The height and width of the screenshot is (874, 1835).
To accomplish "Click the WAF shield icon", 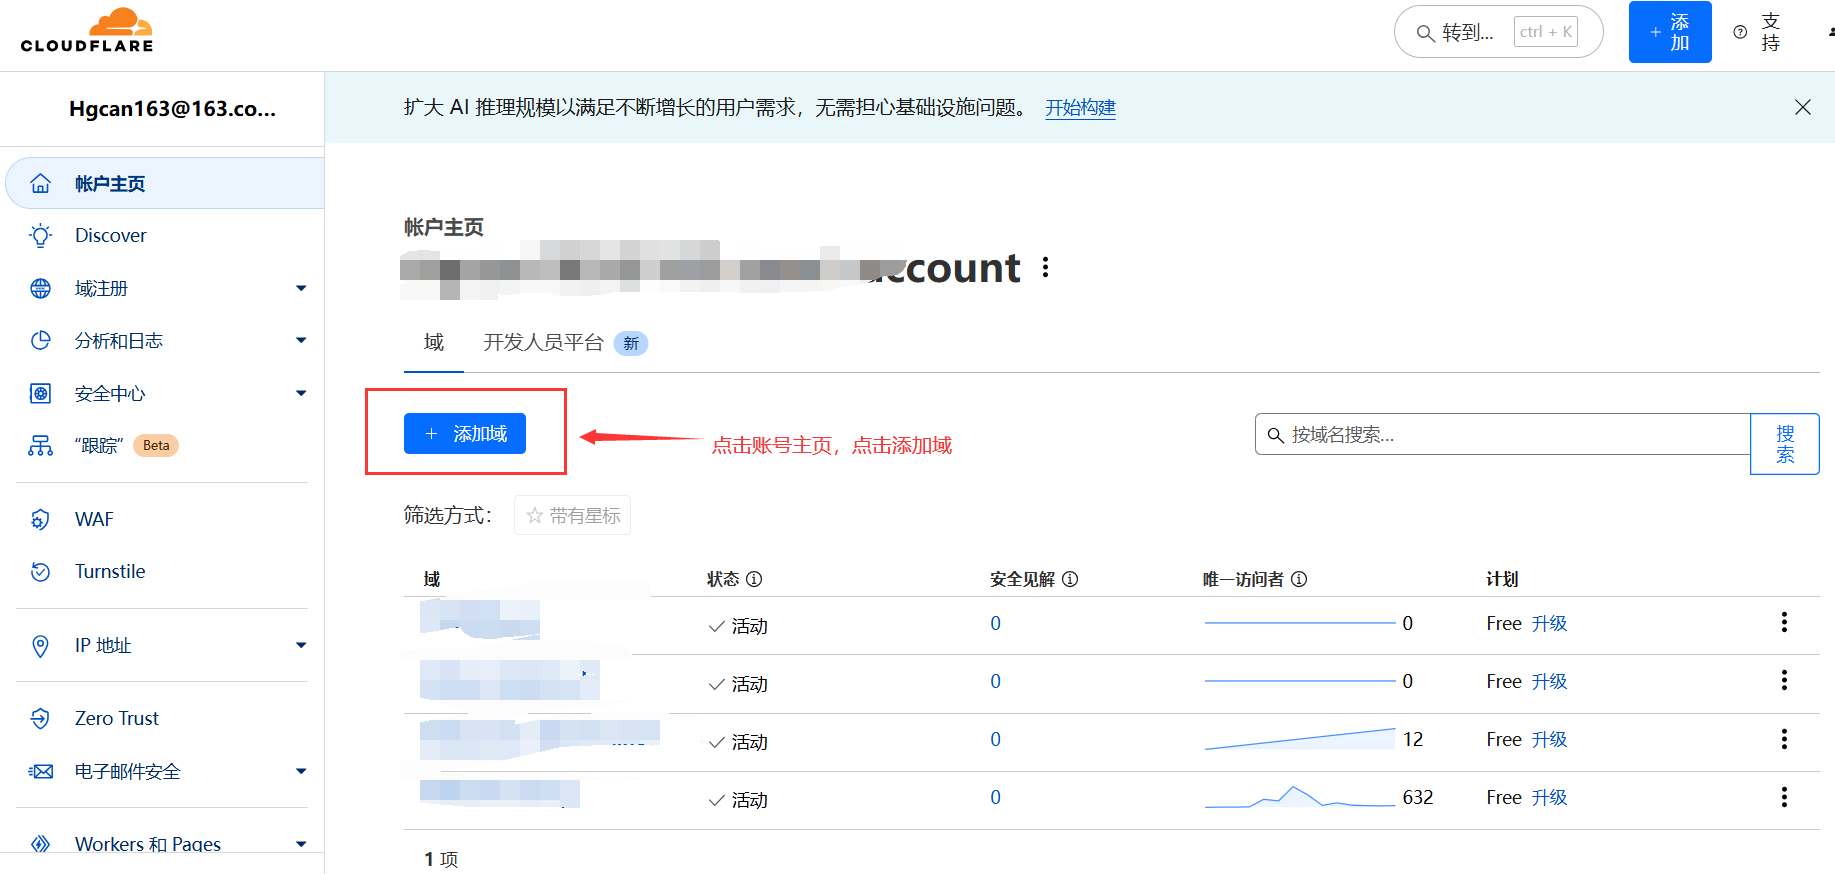I will [40, 520].
